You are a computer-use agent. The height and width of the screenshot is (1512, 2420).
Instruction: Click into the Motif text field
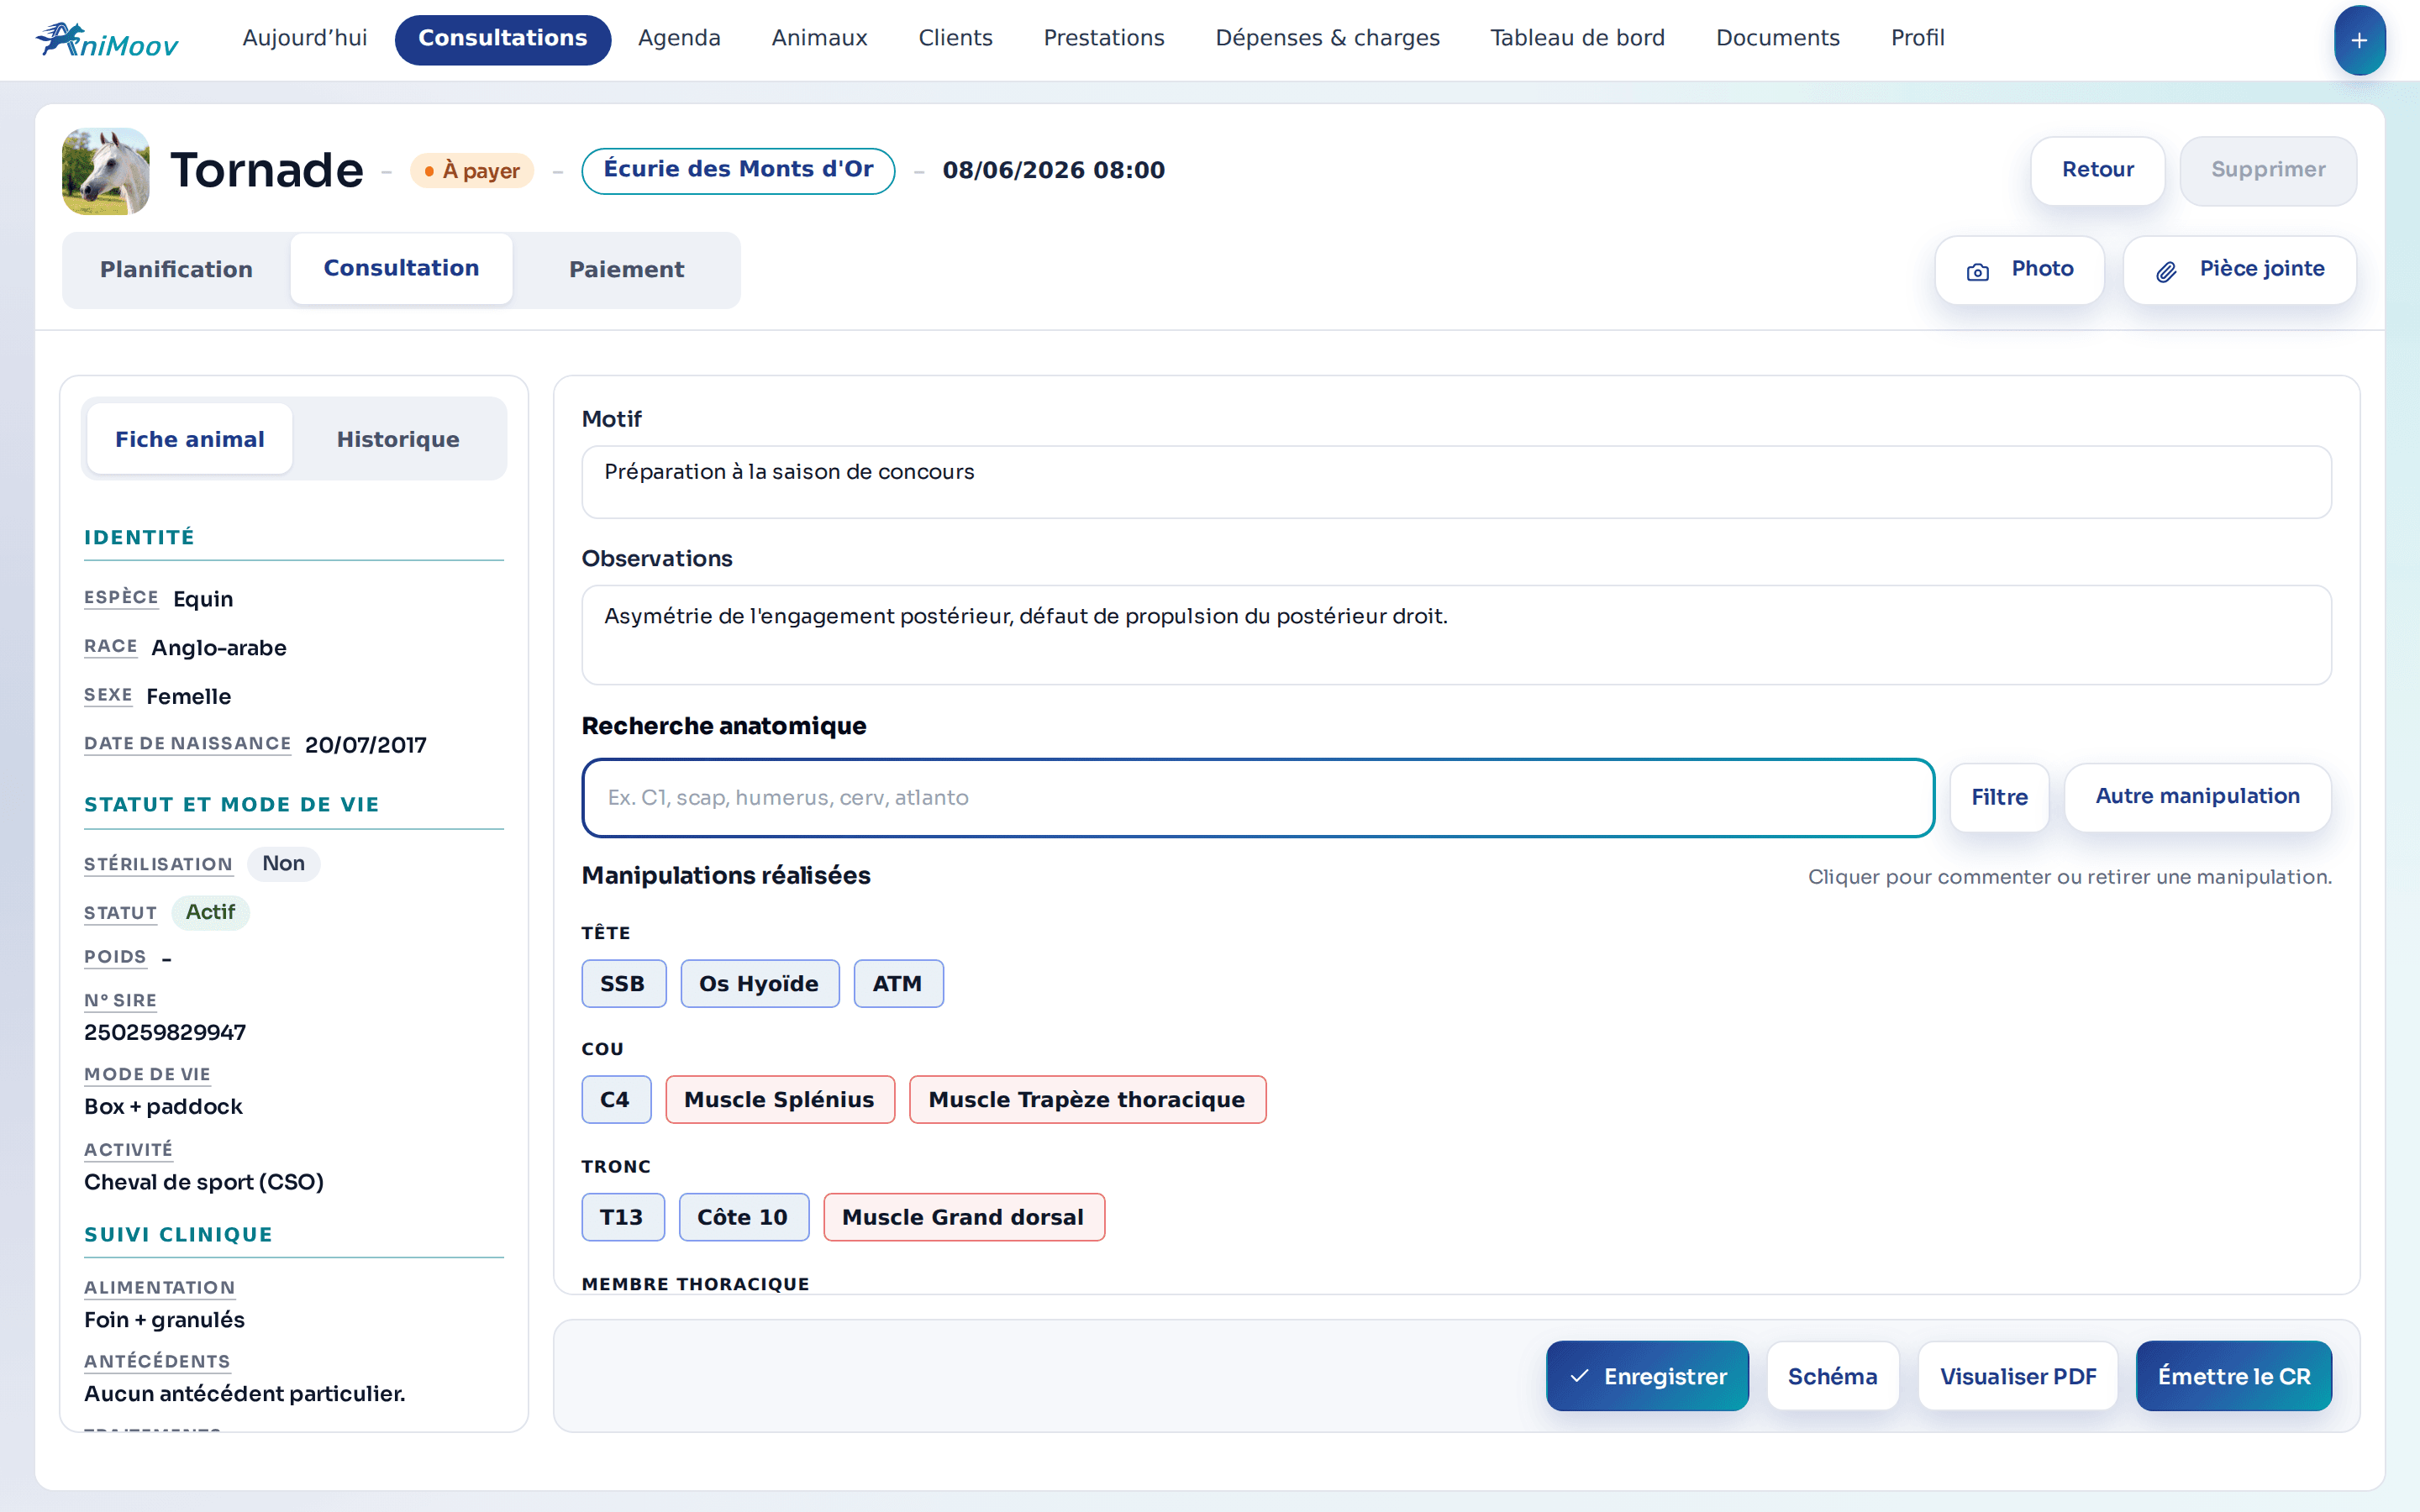coord(1456,482)
